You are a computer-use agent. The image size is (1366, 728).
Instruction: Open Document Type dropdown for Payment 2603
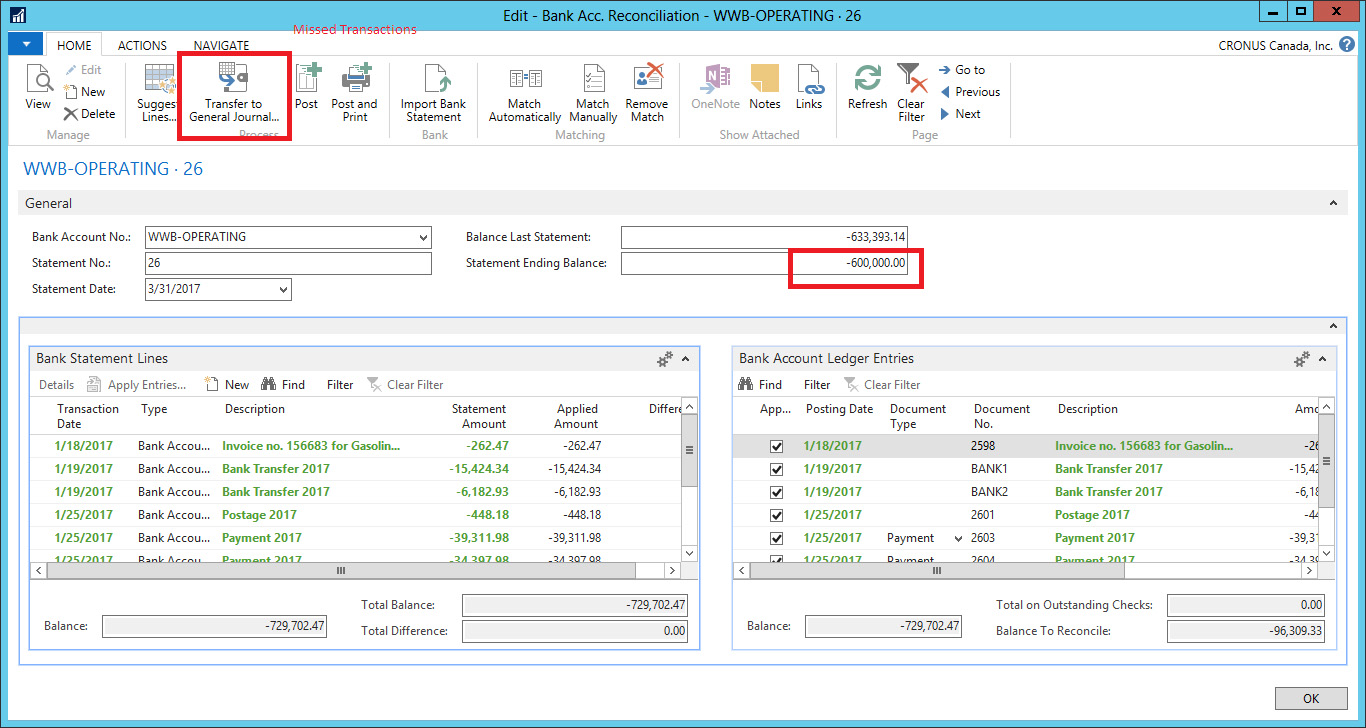(958, 538)
